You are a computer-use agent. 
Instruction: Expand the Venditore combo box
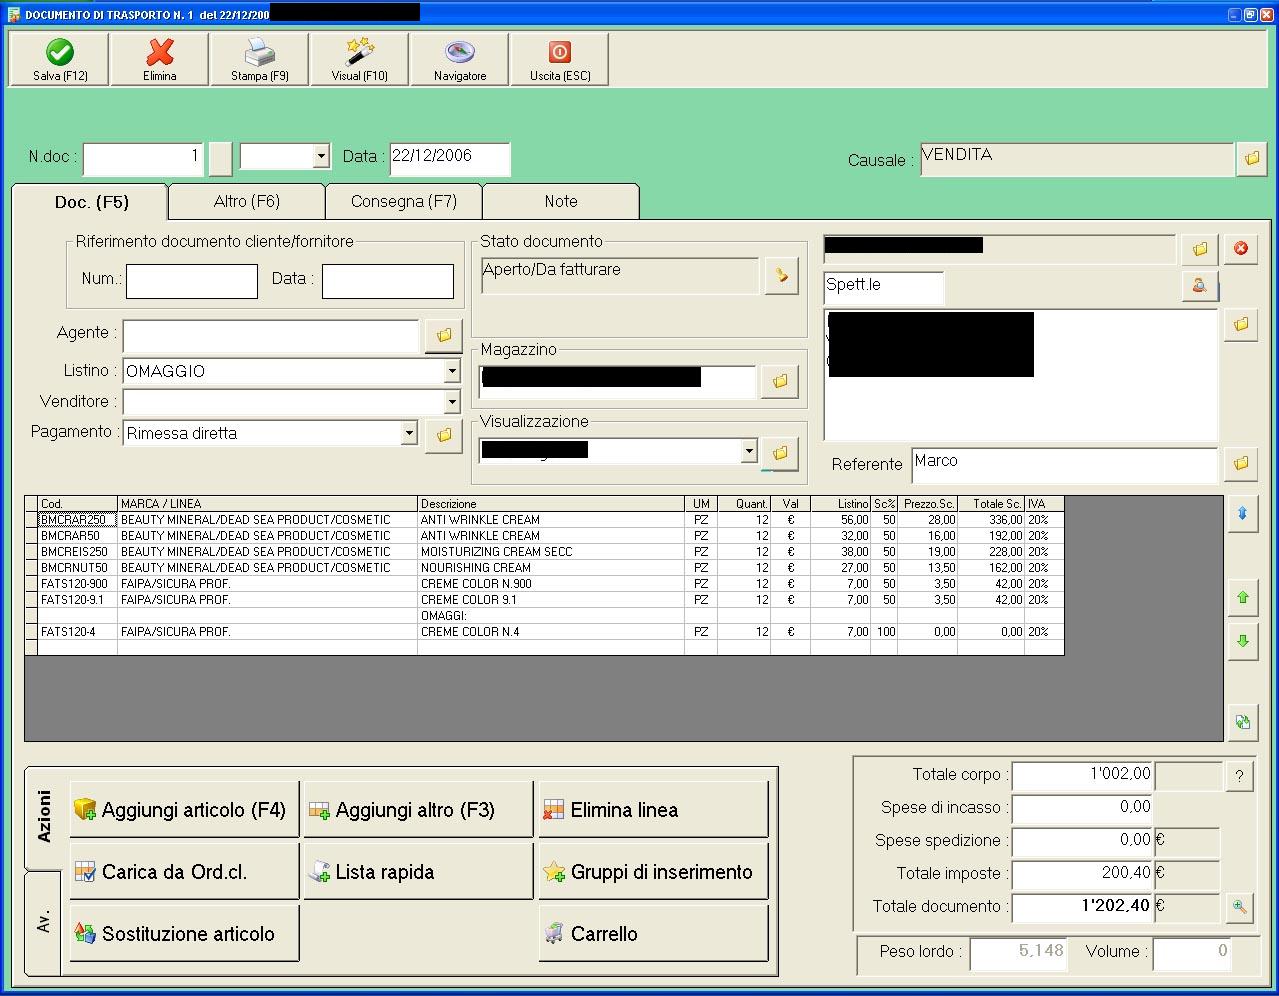pos(452,402)
